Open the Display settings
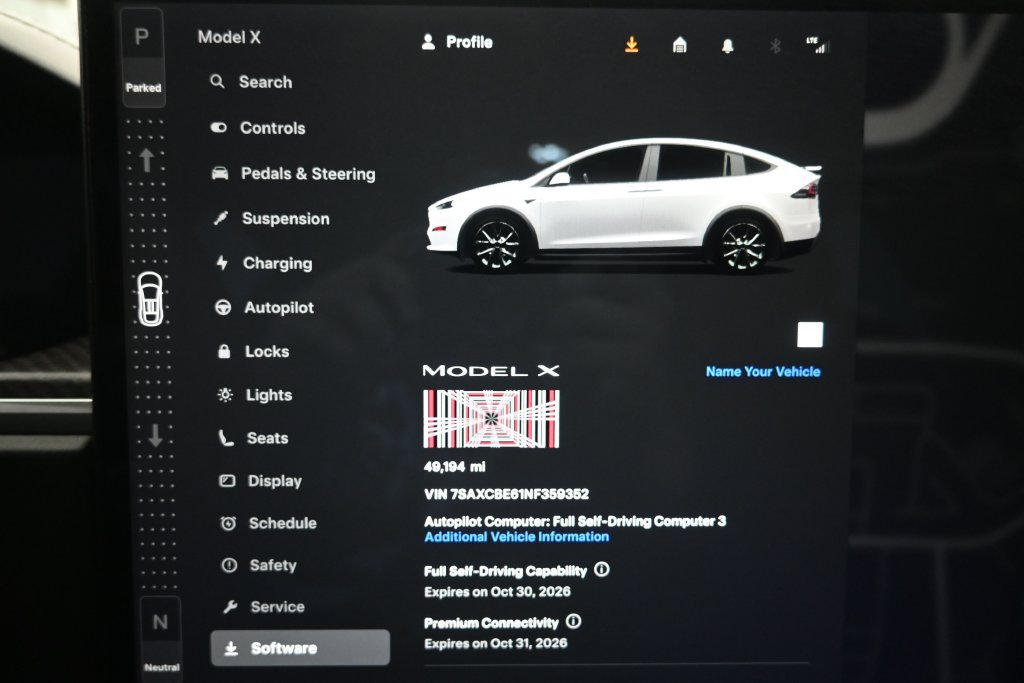The height and width of the screenshot is (683, 1024). pos(261,481)
